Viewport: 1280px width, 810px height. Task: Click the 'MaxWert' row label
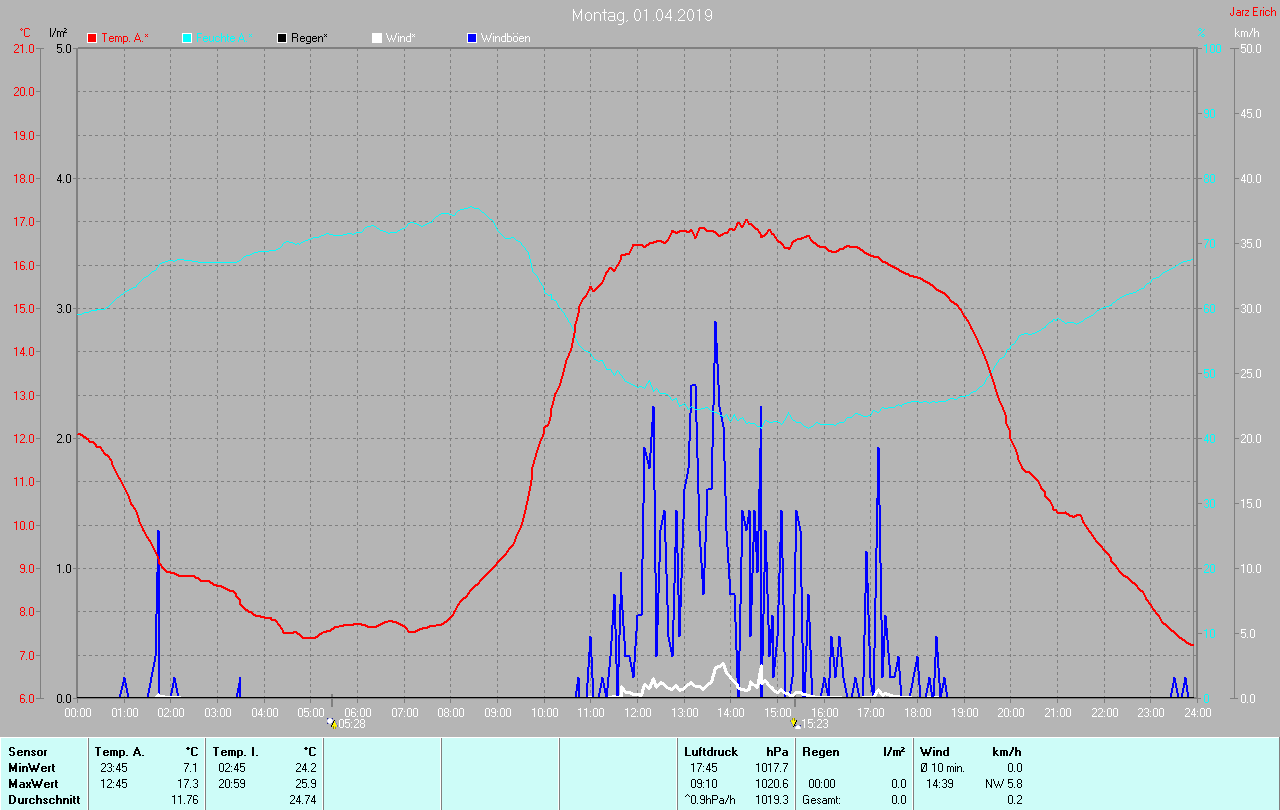(x=33, y=783)
